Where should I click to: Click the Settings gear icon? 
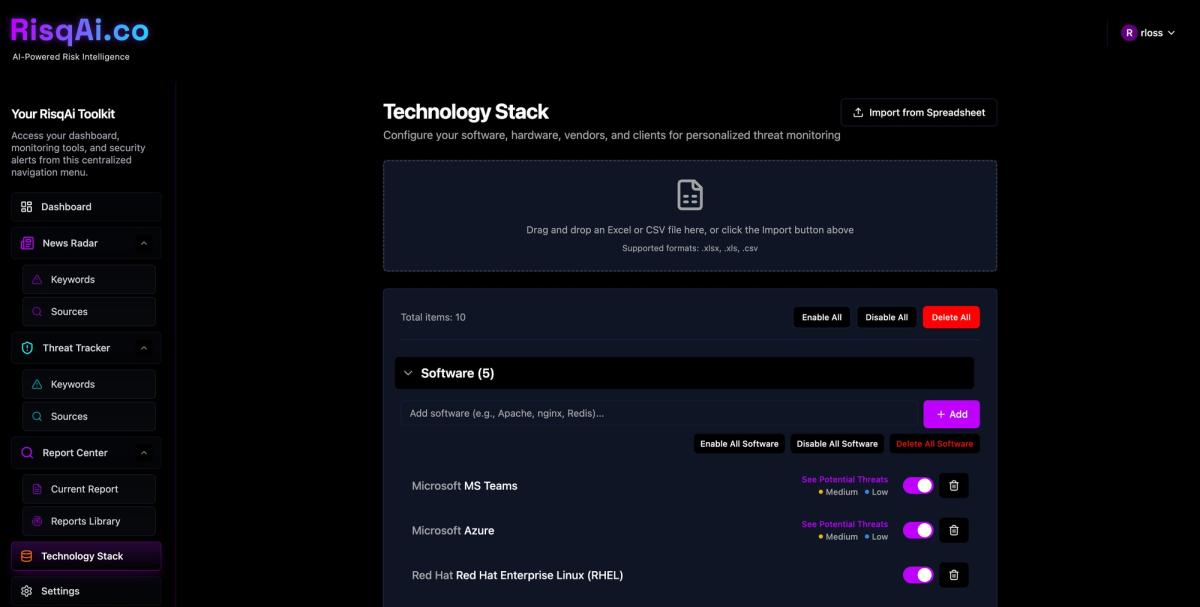[27, 591]
